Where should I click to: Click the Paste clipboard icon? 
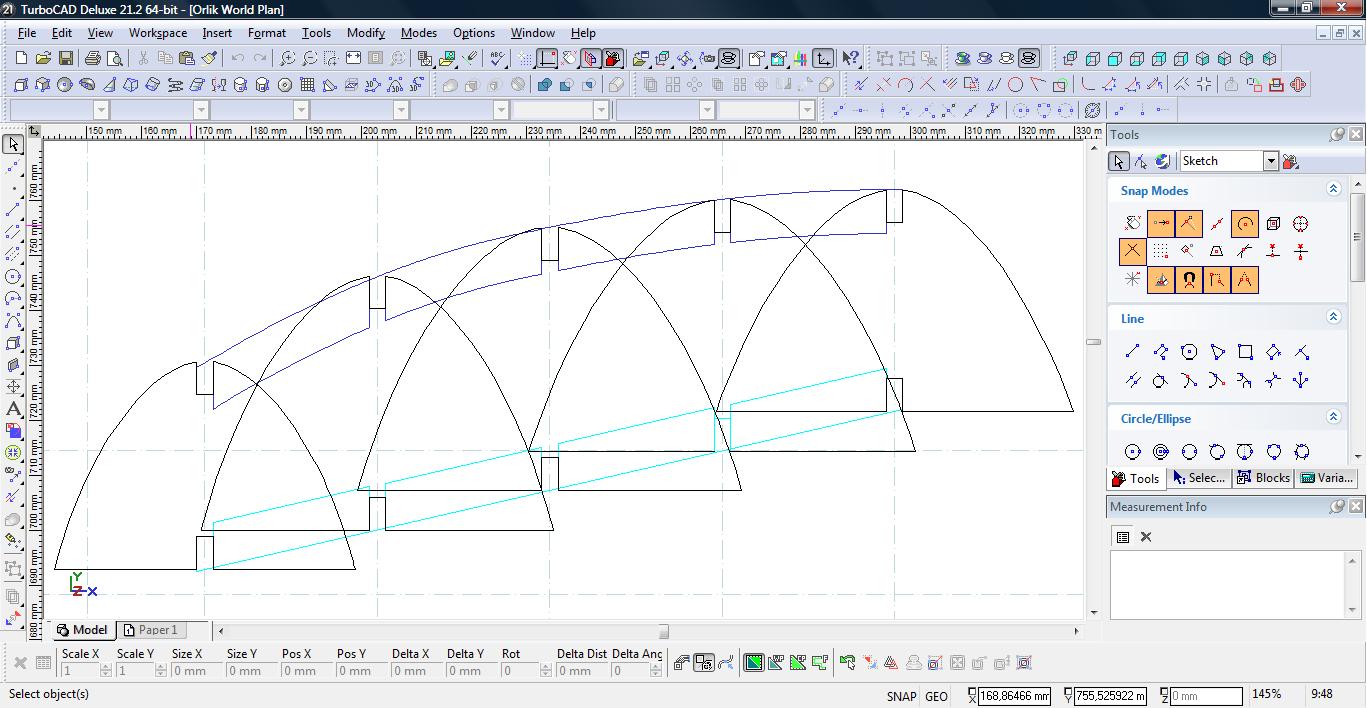point(186,59)
